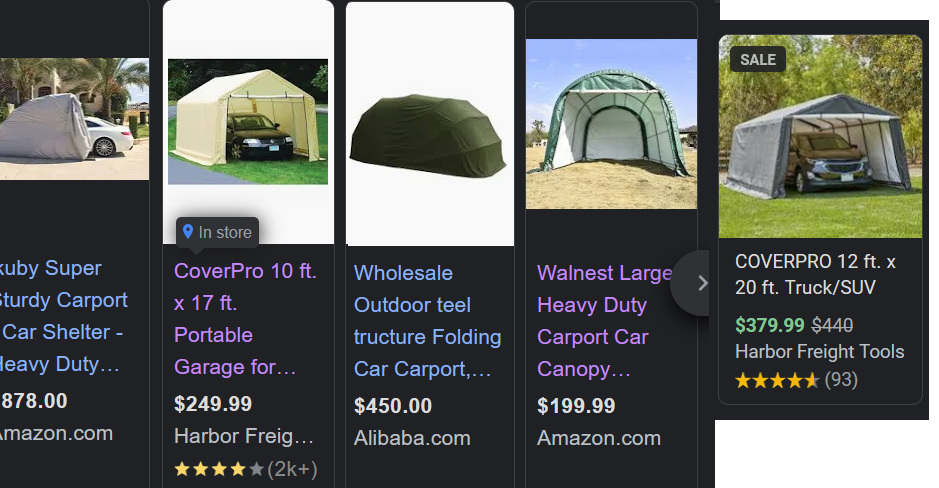The height and width of the screenshot is (488, 939).
Task: Select the COVERPRO 12 ft. x 20 ft. title
Action: (815, 274)
